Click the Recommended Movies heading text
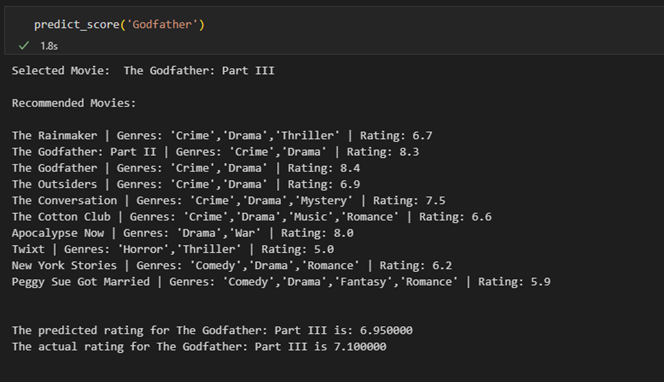664x382 pixels. click(x=74, y=103)
